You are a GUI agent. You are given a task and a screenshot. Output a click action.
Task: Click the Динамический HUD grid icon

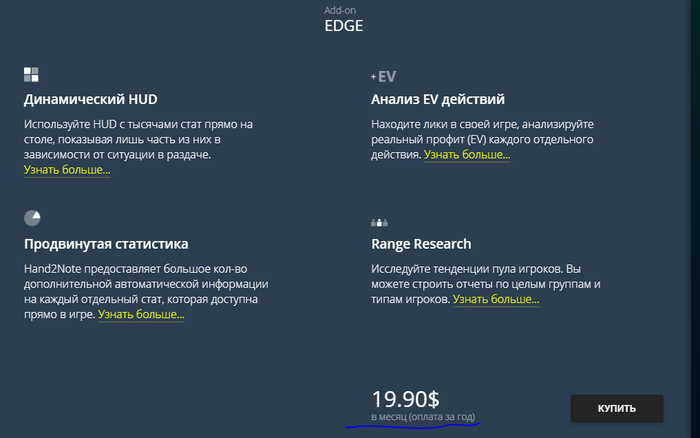(x=31, y=74)
